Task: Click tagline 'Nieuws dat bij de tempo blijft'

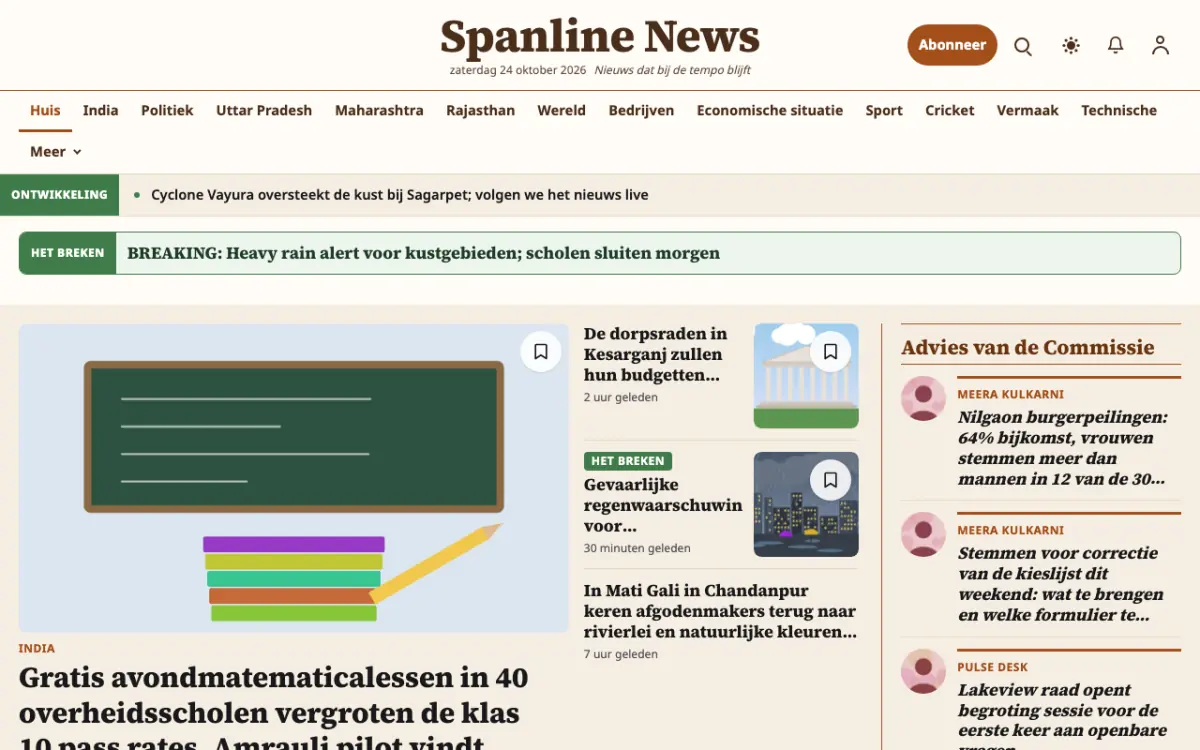Action: (x=673, y=71)
